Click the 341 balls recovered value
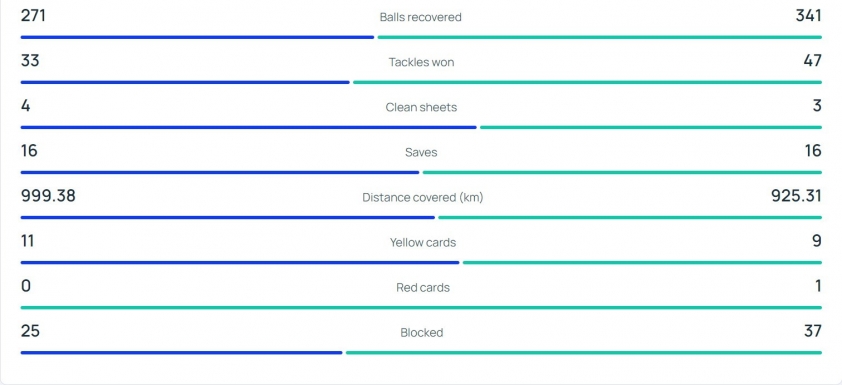This screenshot has height=385, width=842. (809, 16)
